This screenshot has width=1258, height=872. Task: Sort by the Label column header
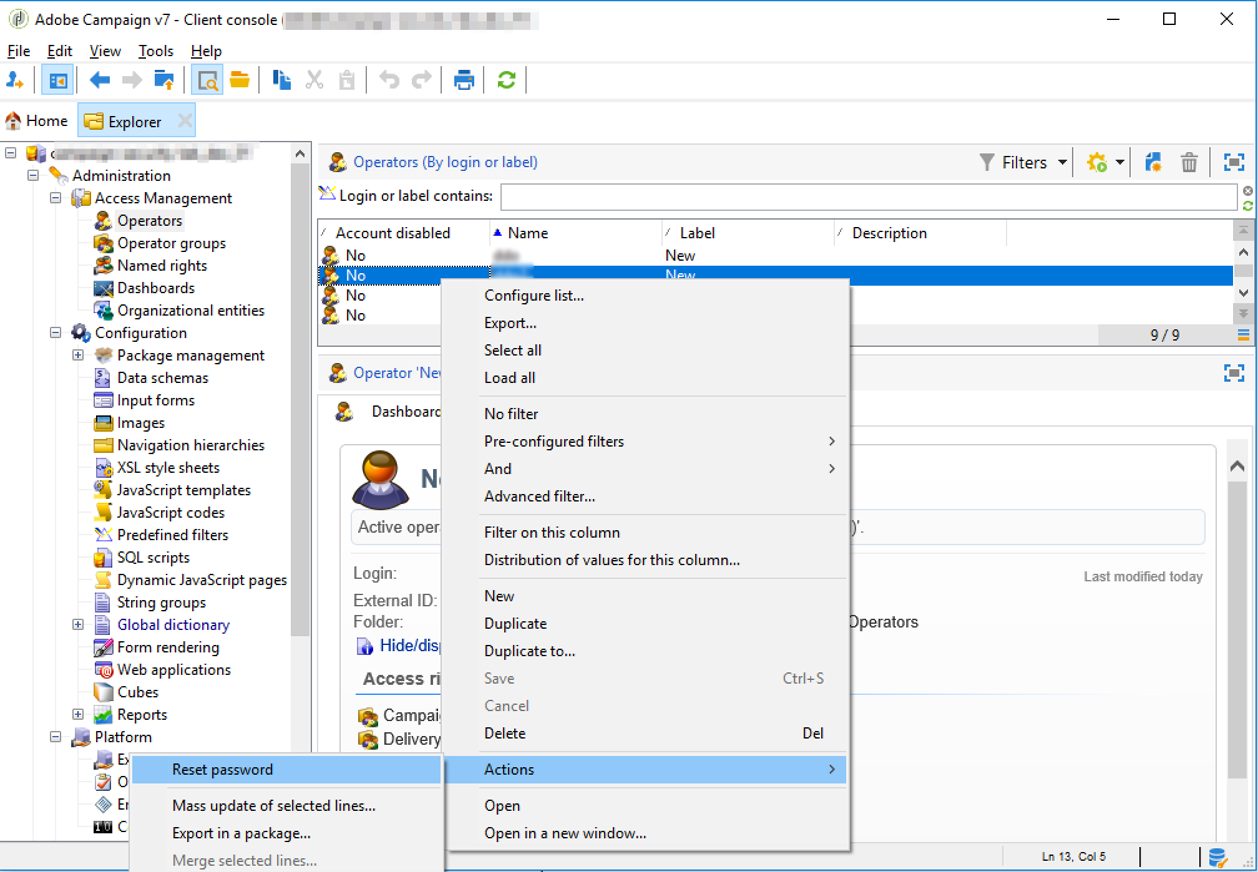(x=748, y=233)
